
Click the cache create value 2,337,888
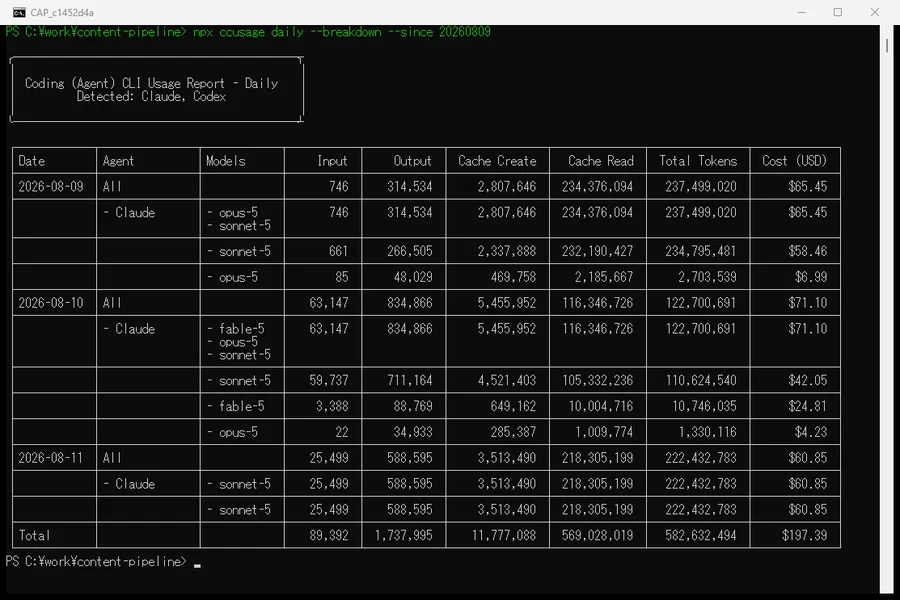click(x=507, y=251)
